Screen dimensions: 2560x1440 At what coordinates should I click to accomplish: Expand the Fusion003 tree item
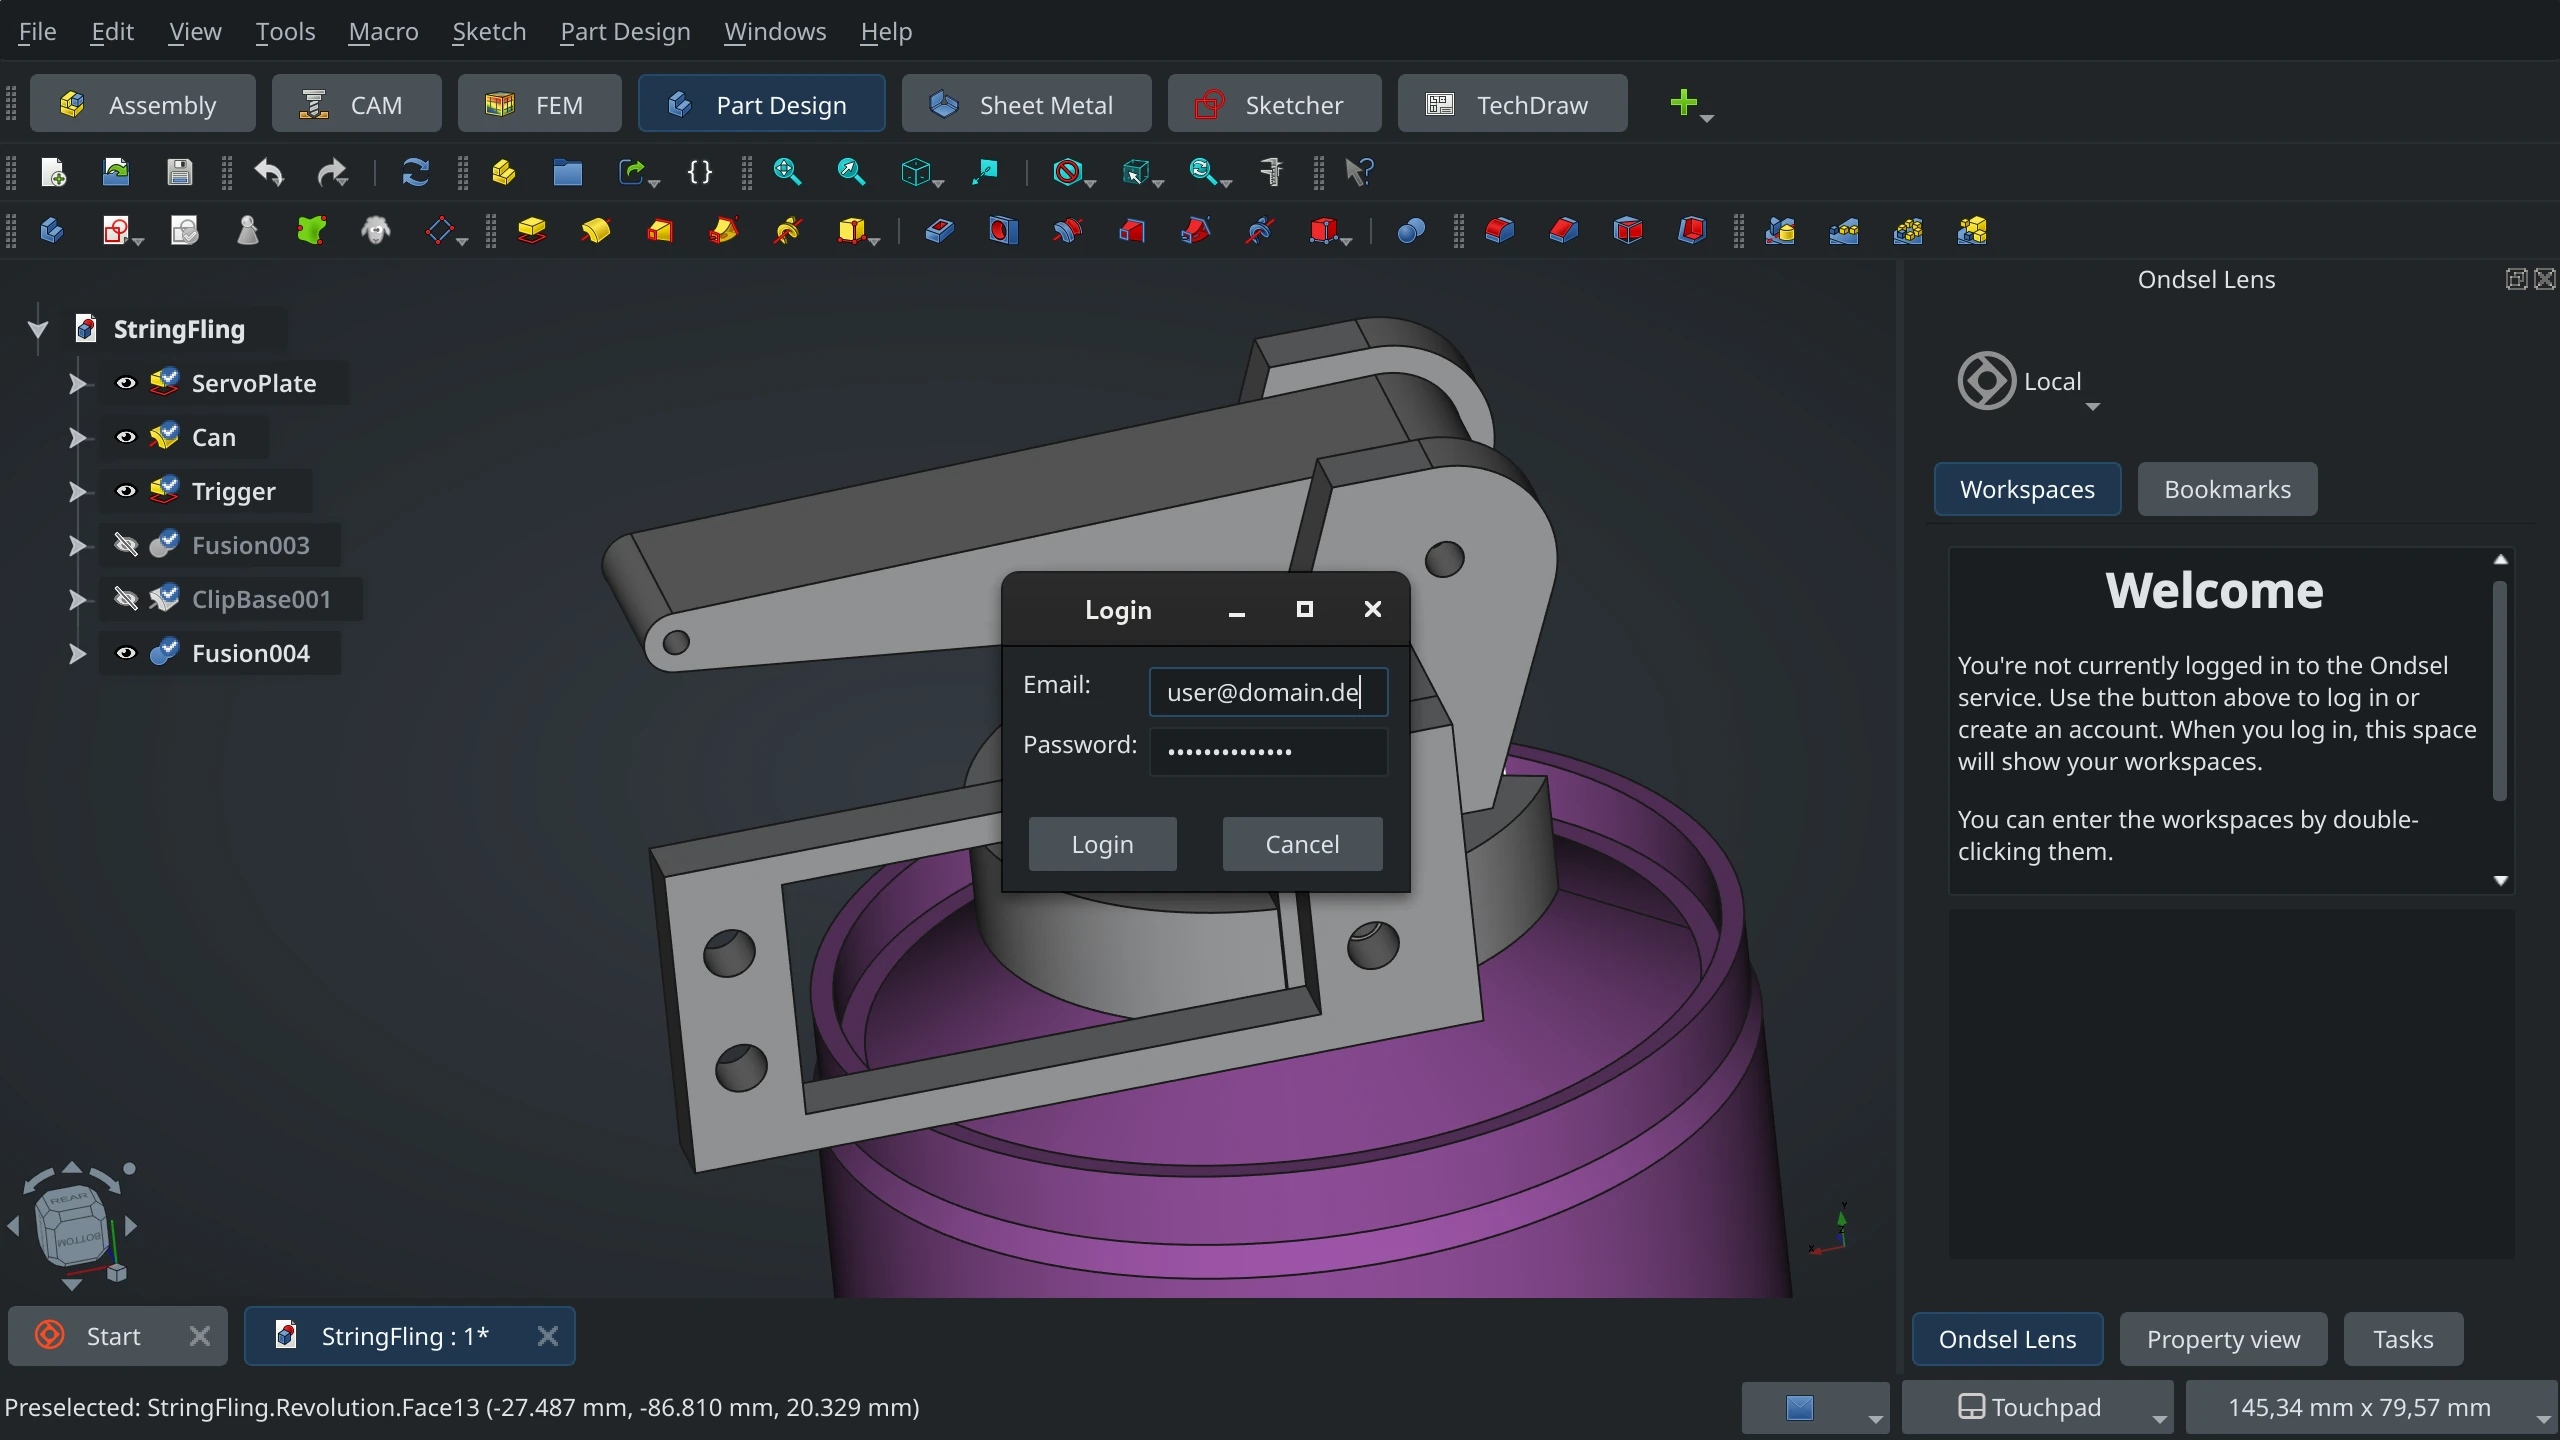(x=76, y=545)
